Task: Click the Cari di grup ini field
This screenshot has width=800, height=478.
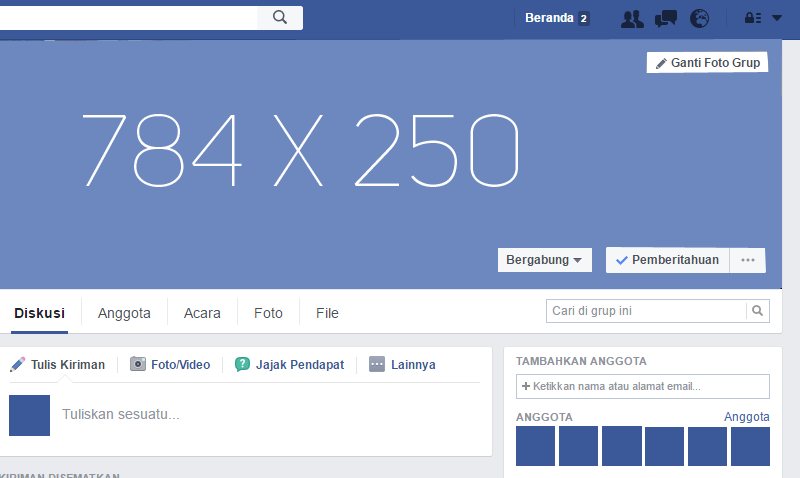Action: tap(646, 311)
